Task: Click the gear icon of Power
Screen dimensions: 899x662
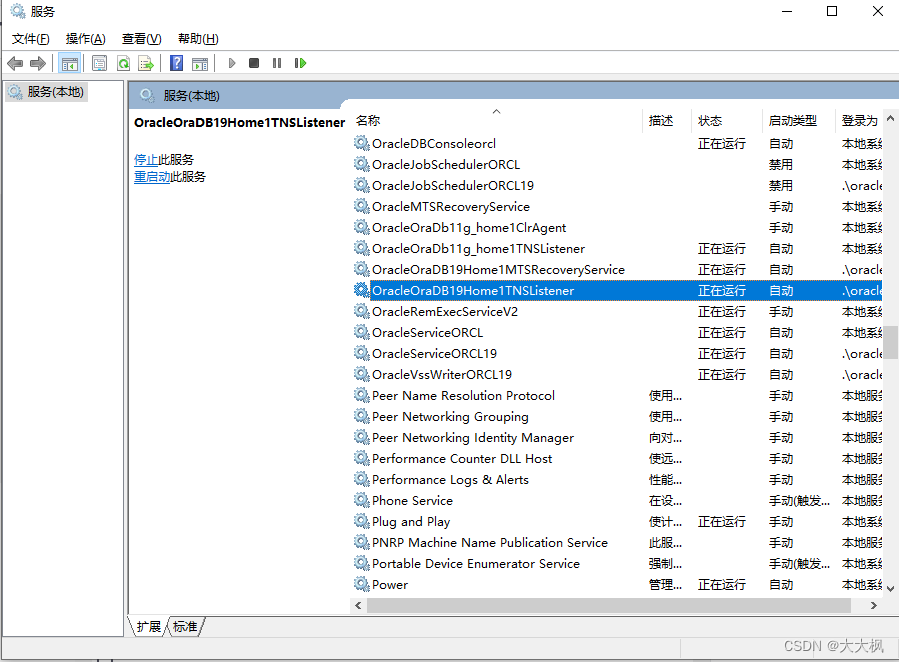Action: tap(362, 585)
